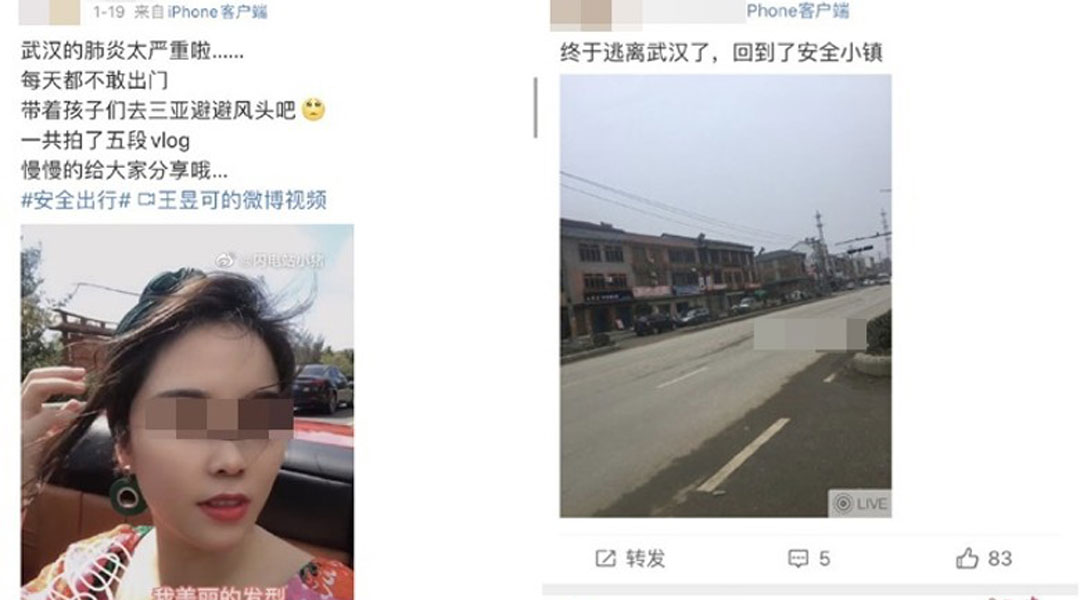Click the 1-19 post timestamp
This screenshot has height=600, width=1080.
coord(109,12)
